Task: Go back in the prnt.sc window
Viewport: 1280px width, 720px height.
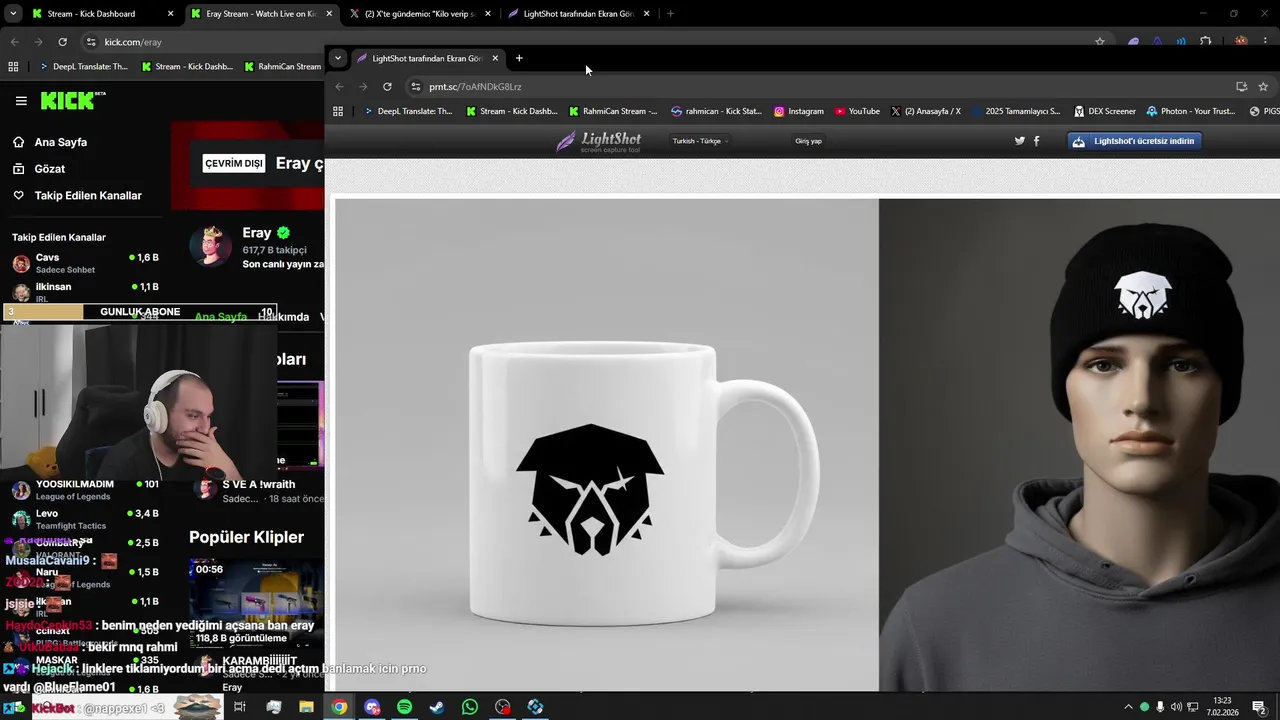Action: 339,86
